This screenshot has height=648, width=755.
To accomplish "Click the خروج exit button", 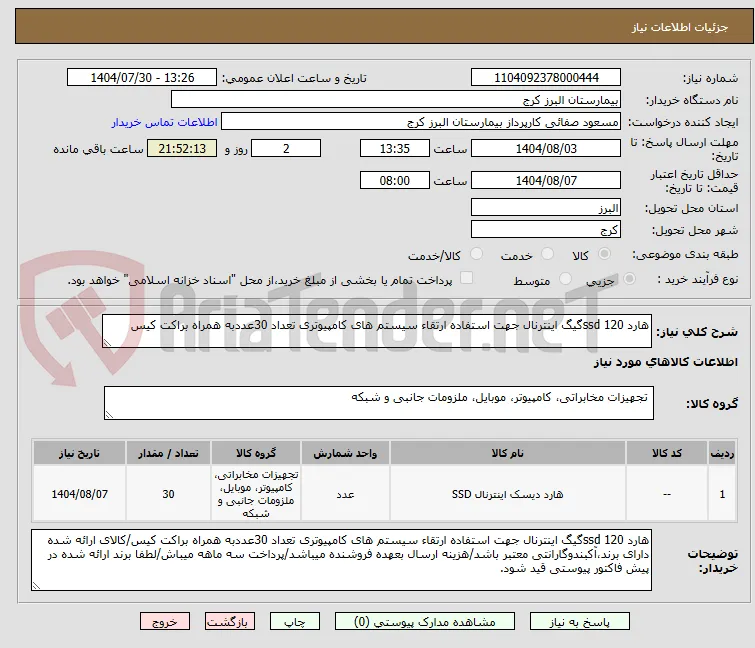I will click(x=165, y=622).
